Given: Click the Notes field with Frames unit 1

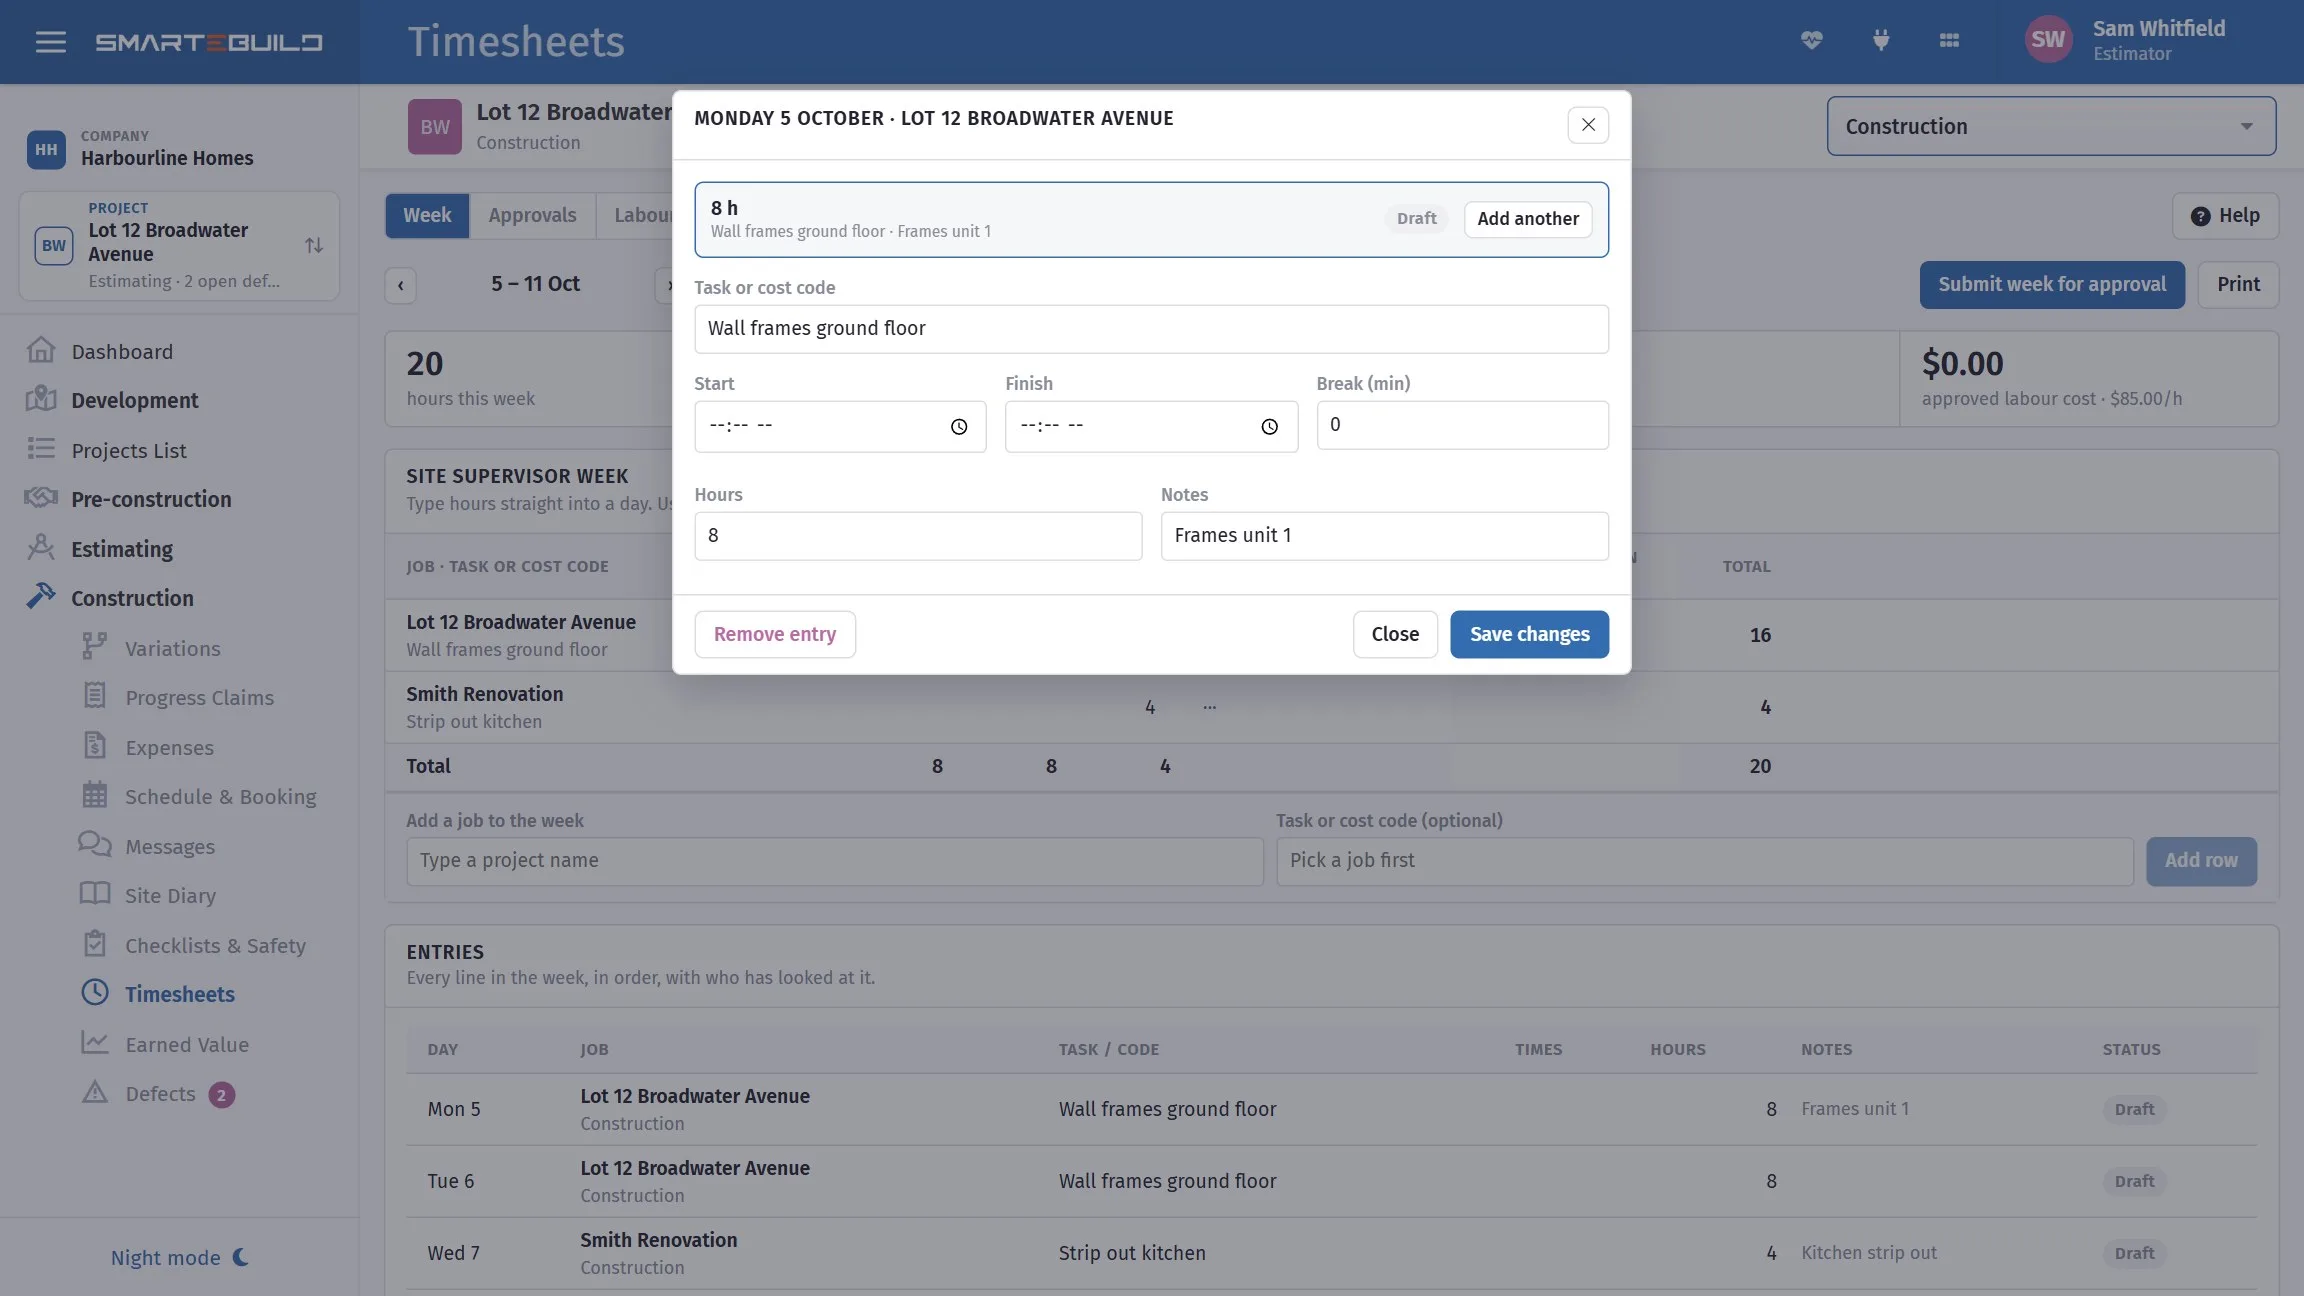Looking at the screenshot, I should click(x=1384, y=536).
